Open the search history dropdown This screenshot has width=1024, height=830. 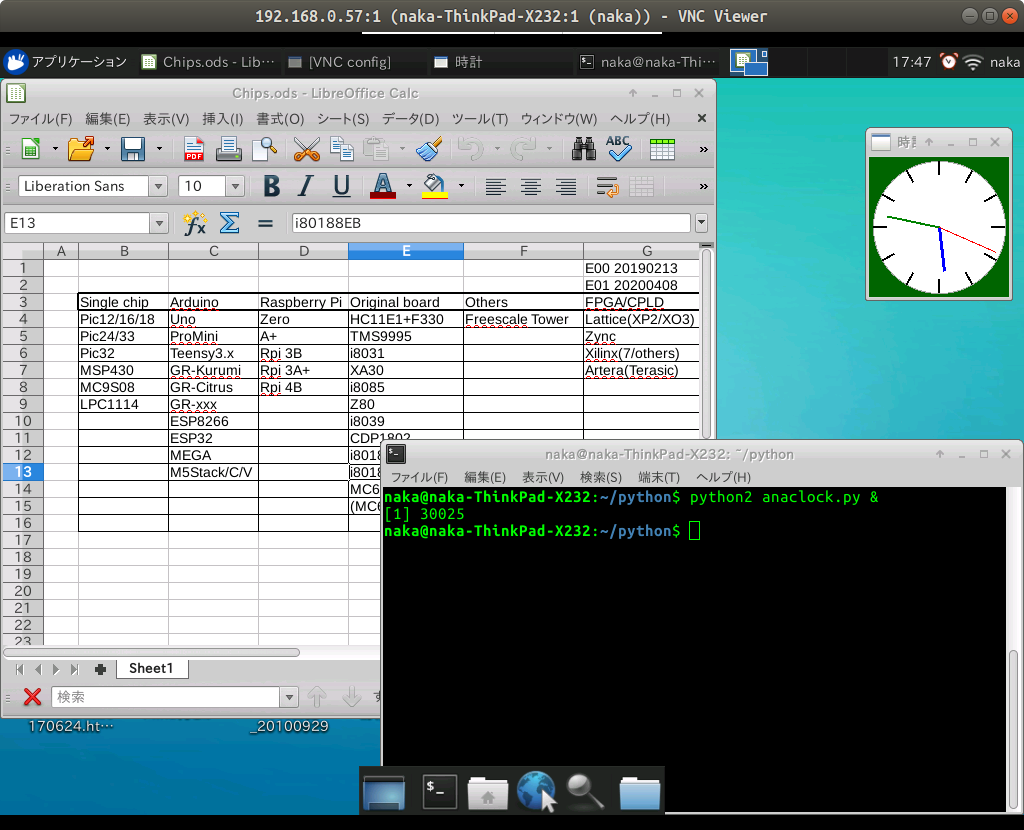click(289, 697)
